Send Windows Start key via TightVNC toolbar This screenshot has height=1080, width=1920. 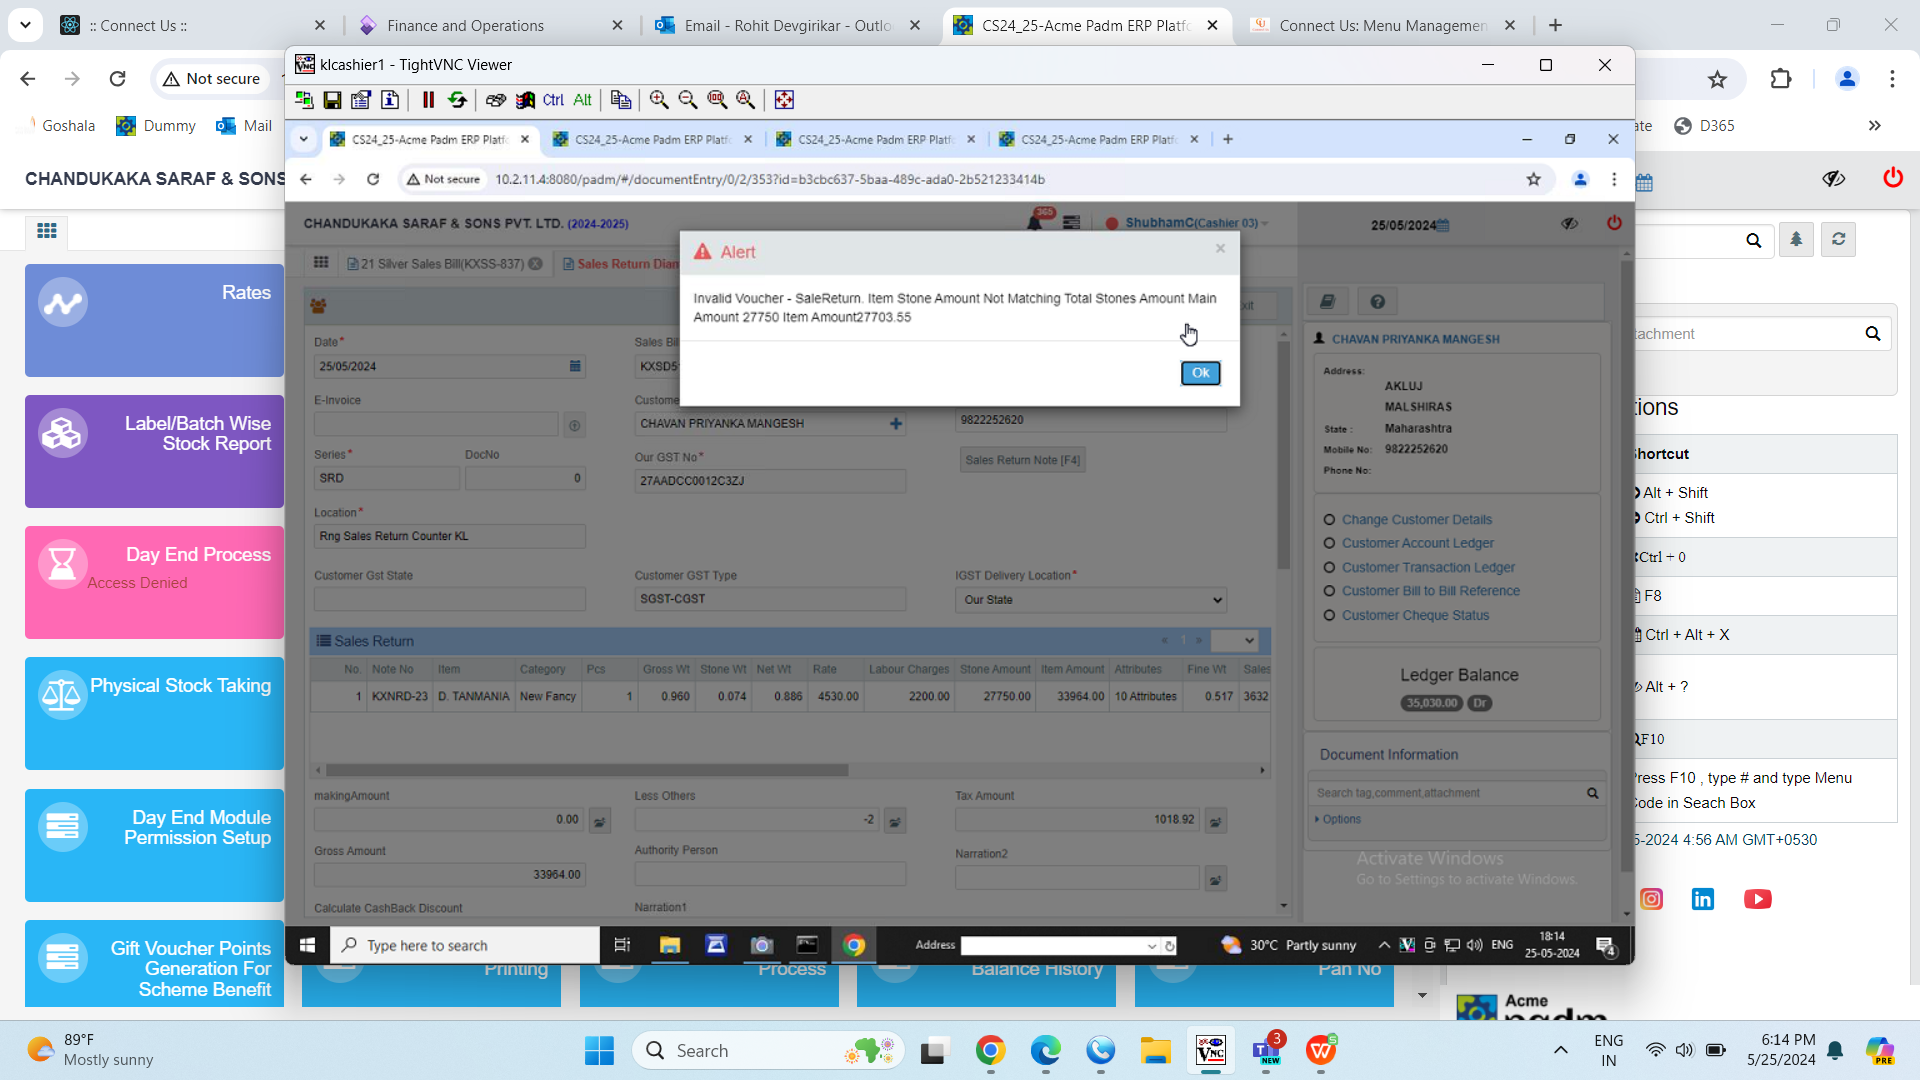[x=525, y=100]
